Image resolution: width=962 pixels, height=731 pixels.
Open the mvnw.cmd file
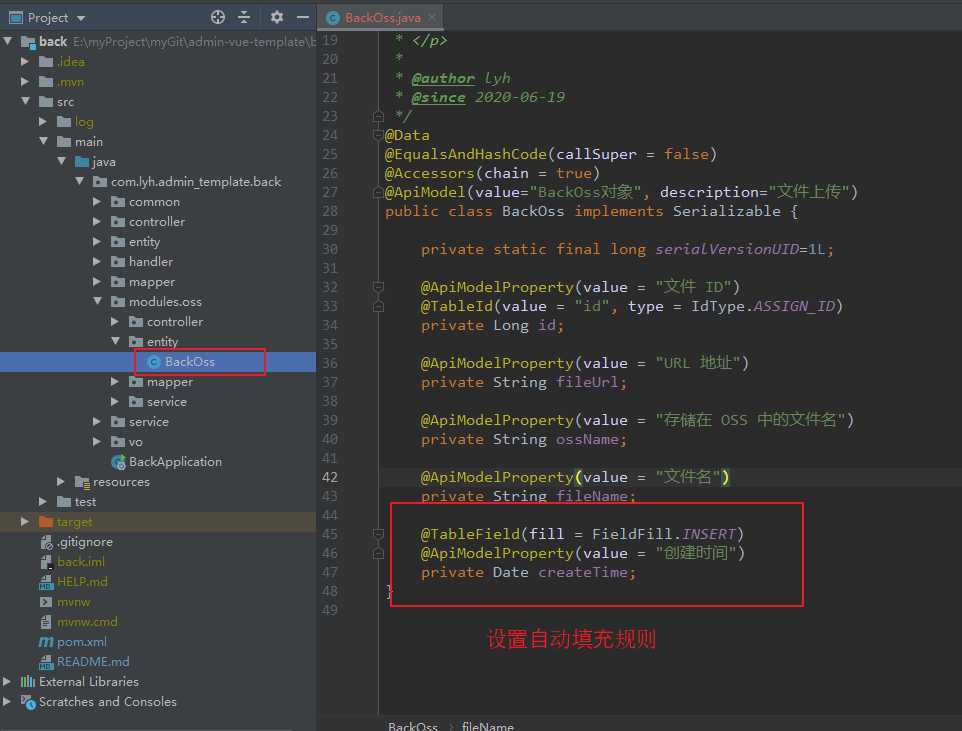87,622
